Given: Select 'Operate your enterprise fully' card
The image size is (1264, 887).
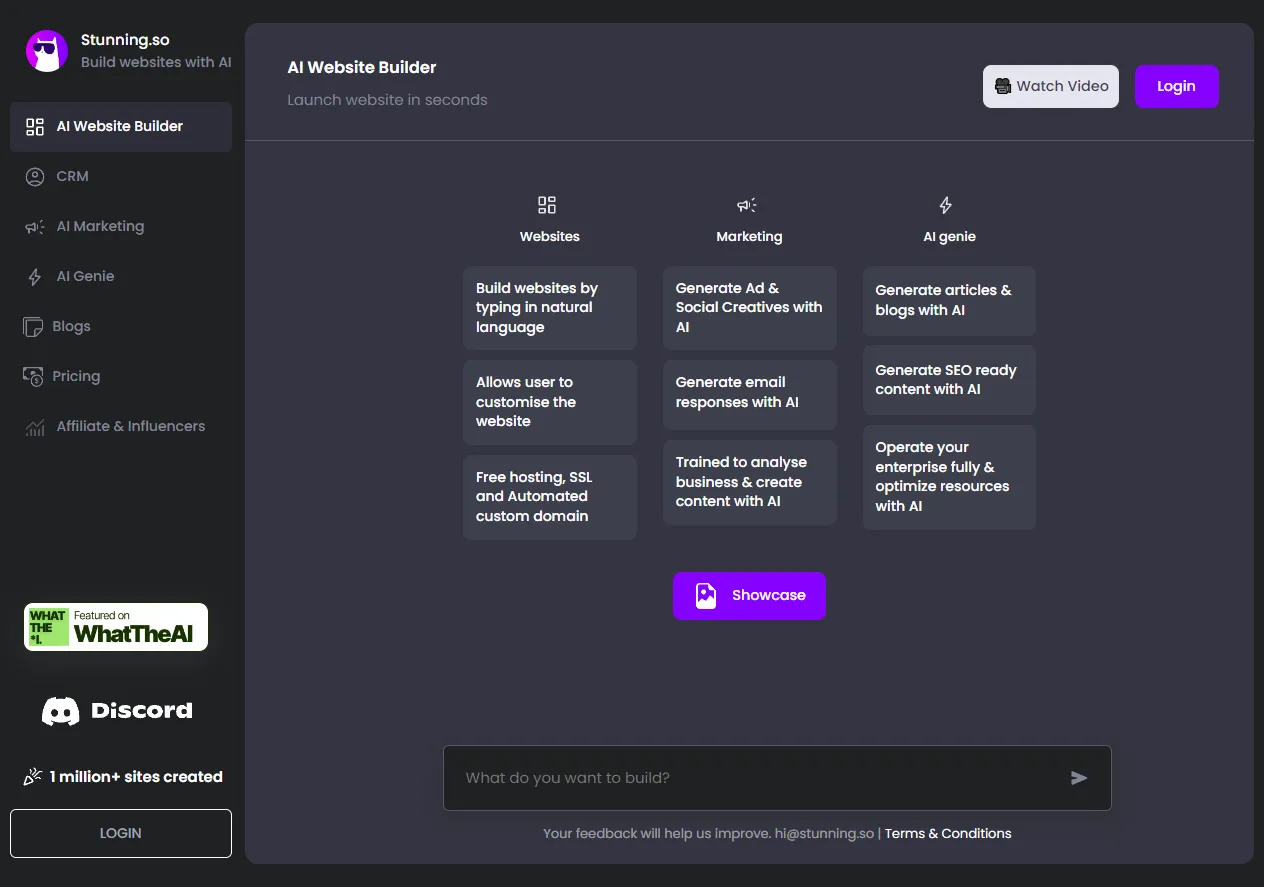Looking at the screenshot, I should (x=949, y=477).
